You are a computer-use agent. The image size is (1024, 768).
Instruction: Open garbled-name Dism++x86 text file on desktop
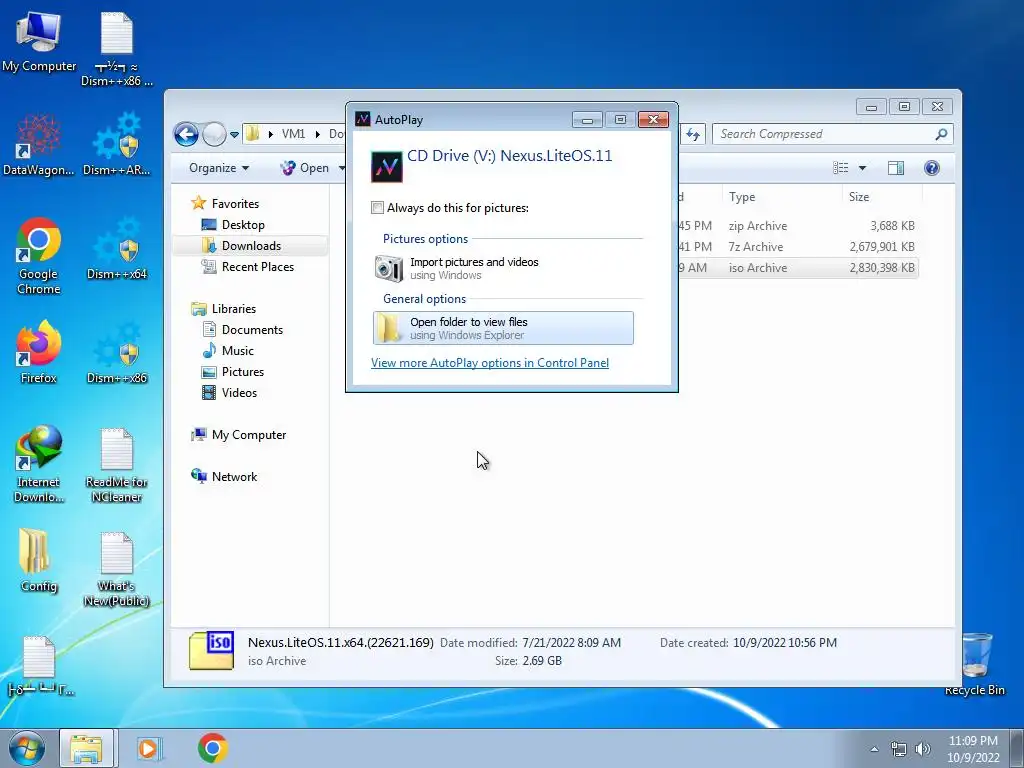pos(117,48)
